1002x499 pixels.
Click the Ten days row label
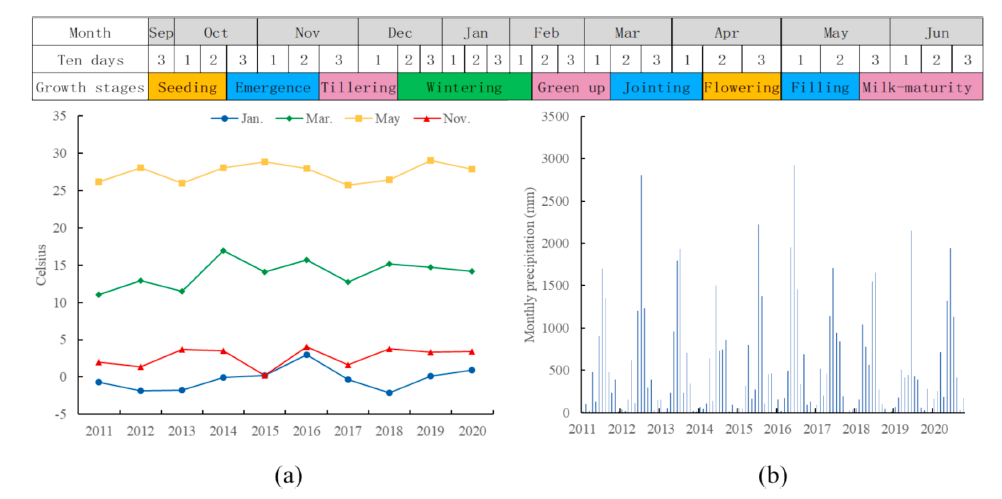click(x=90, y=60)
